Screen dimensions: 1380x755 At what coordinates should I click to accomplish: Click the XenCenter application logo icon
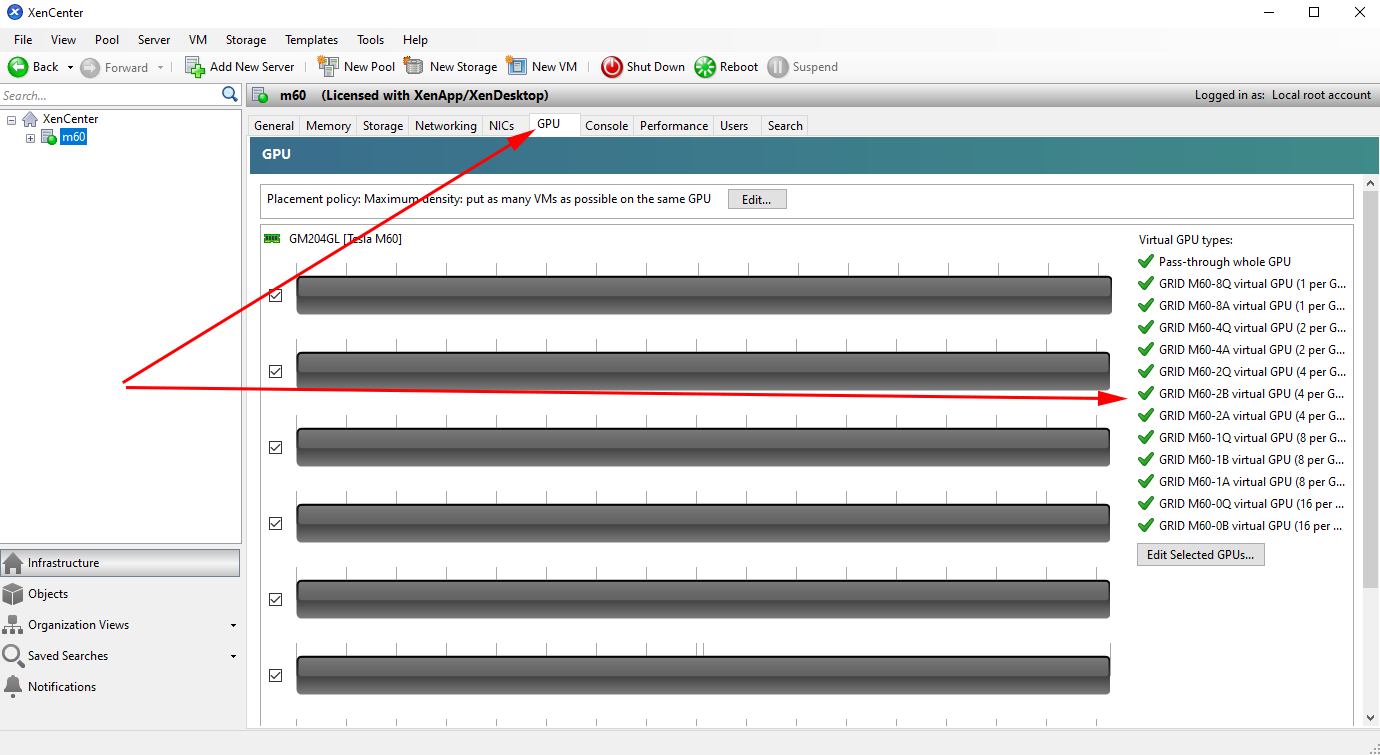15,13
